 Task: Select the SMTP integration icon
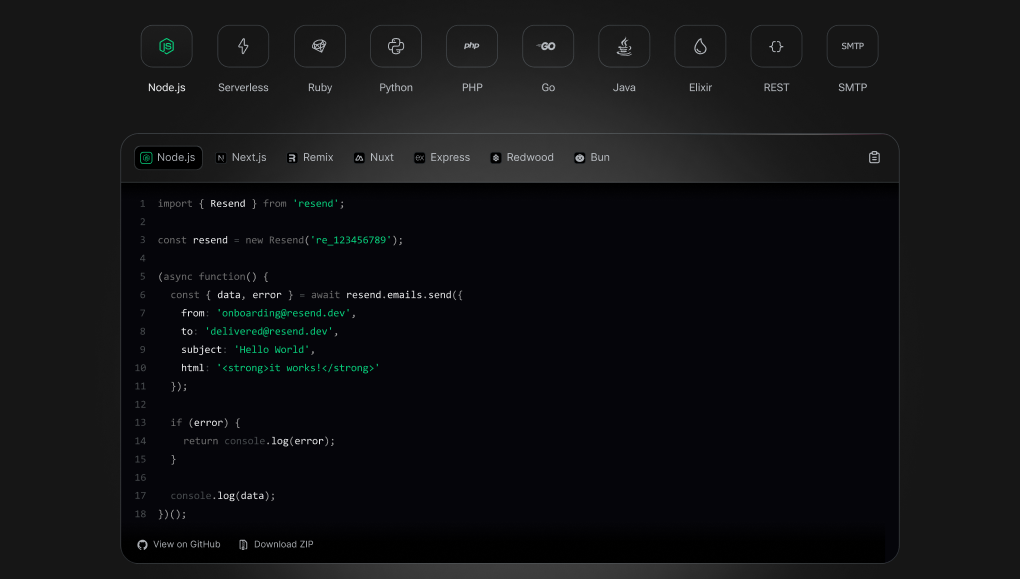852,46
